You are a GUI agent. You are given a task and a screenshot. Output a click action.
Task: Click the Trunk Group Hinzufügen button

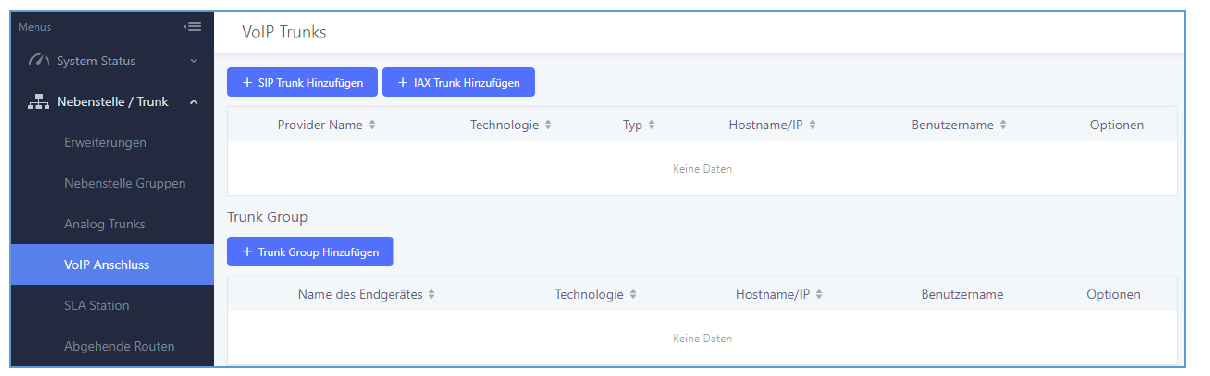pos(310,252)
